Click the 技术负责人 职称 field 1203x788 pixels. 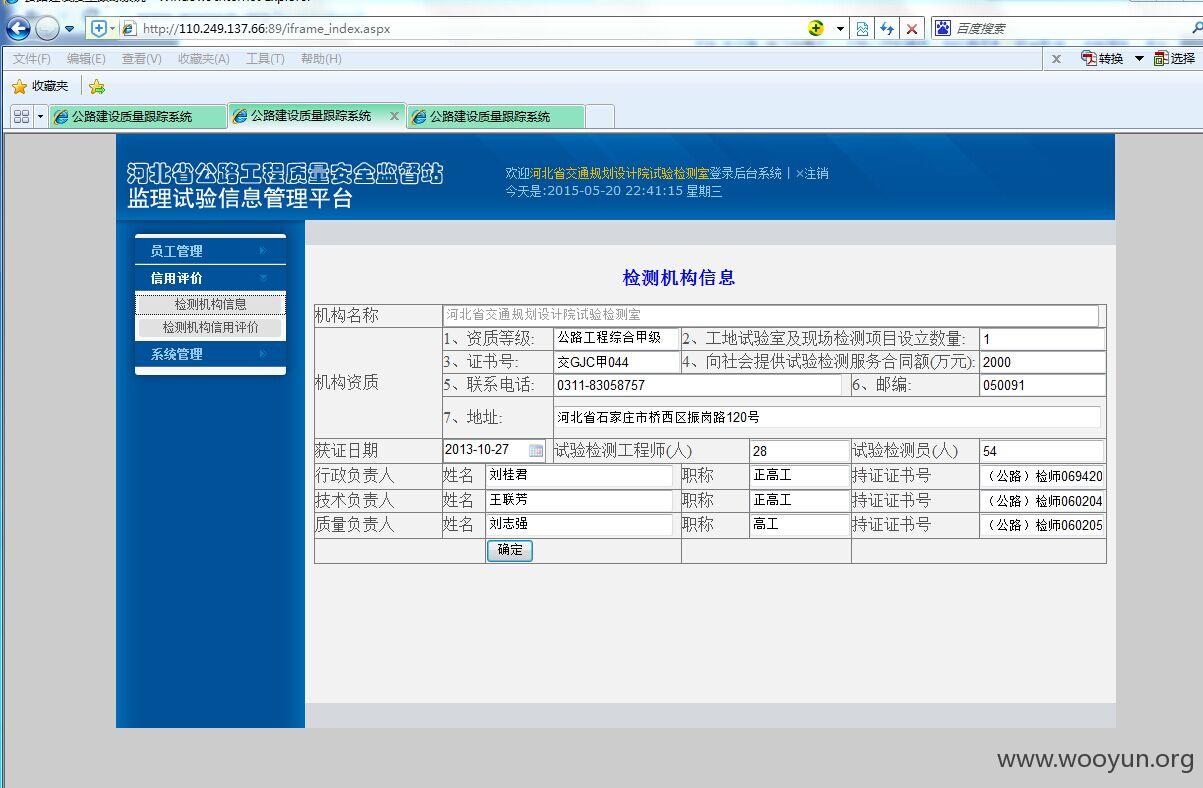(799, 500)
